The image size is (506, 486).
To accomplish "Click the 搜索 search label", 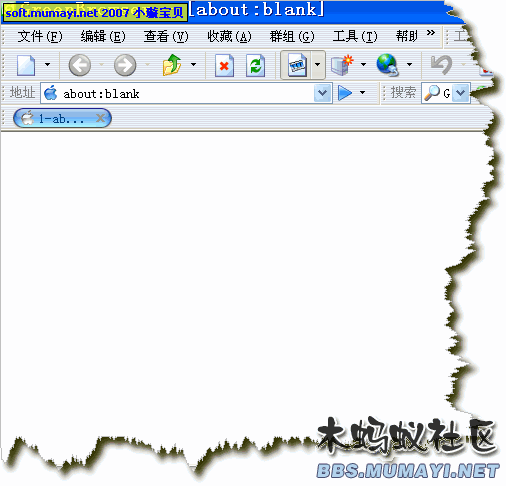I will pos(403,92).
